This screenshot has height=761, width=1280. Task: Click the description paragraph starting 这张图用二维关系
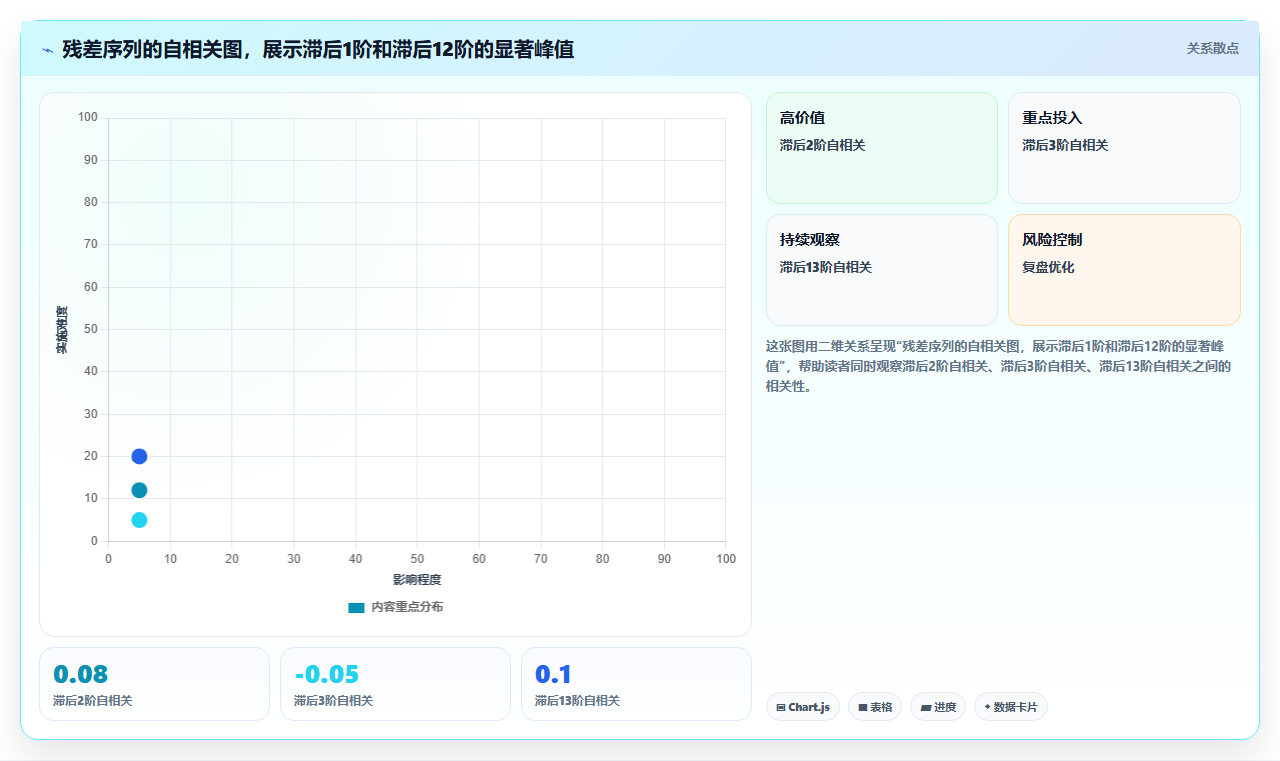pos(1000,366)
